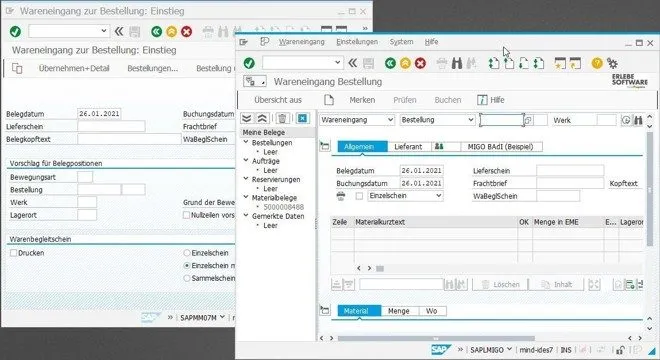Viewport: 660px width, 360px height.
Task: Collapse Materialbelege tree node
Action: coord(246,197)
